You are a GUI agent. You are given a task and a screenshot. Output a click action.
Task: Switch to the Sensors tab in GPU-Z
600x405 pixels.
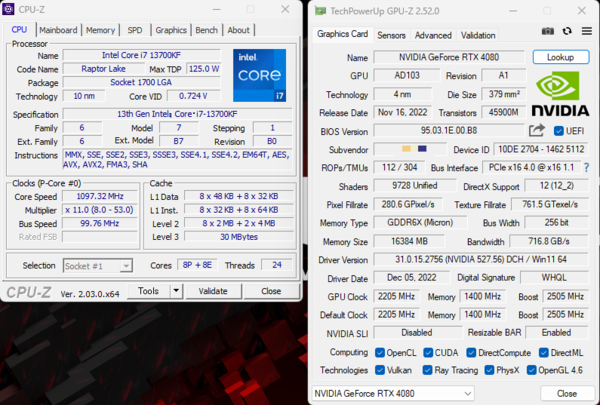pos(391,35)
